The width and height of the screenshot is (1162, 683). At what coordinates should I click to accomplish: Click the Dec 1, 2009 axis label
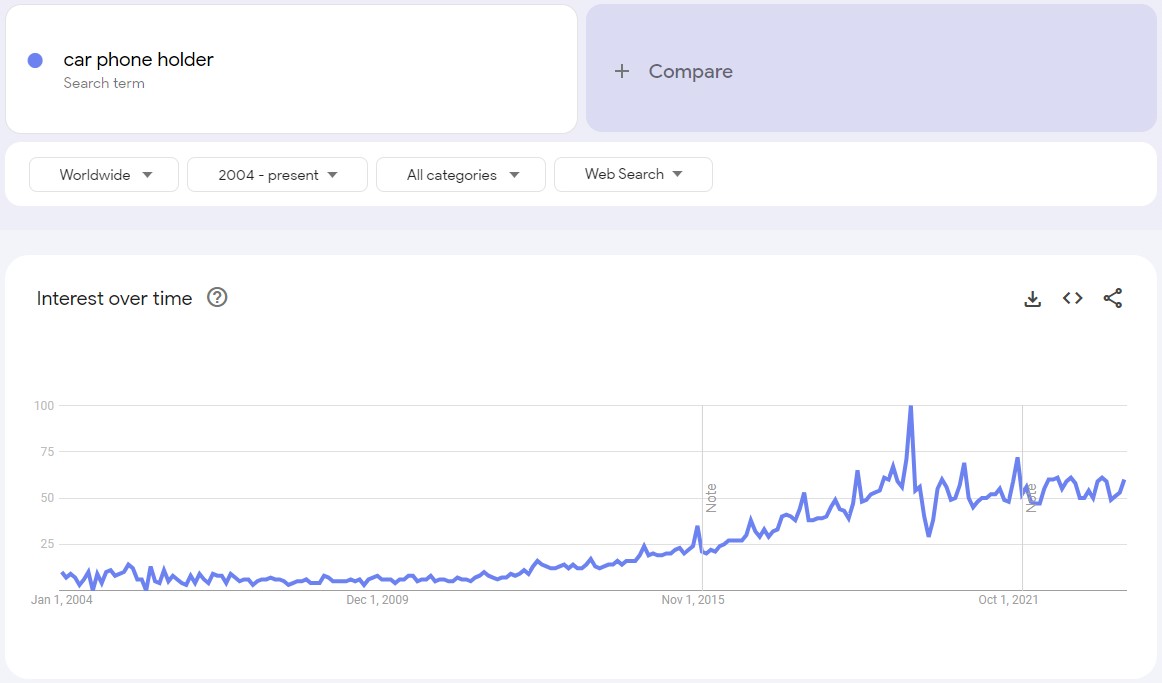point(377,600)
